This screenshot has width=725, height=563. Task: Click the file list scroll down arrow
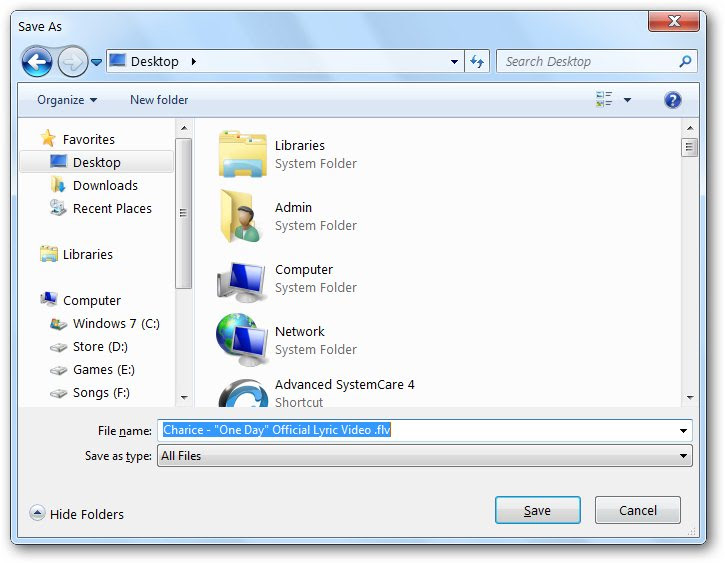click(689, 398)
